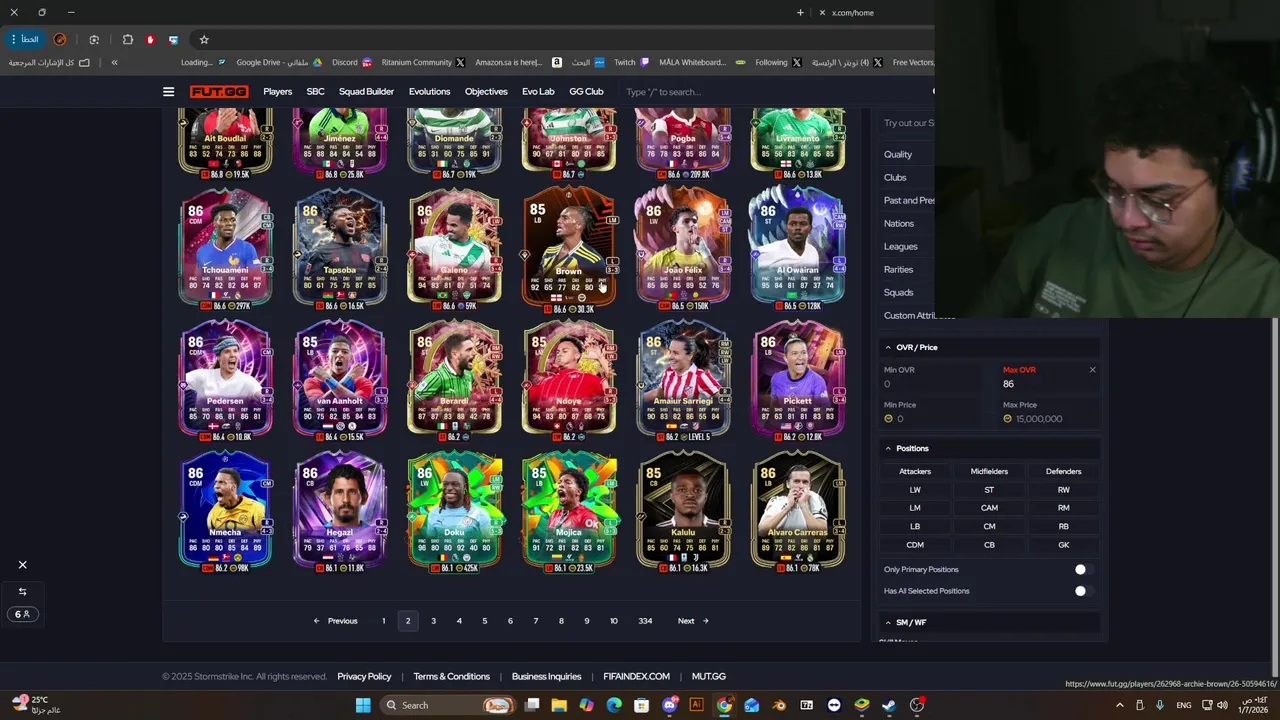Jump to results page 3

click(433, 621)
